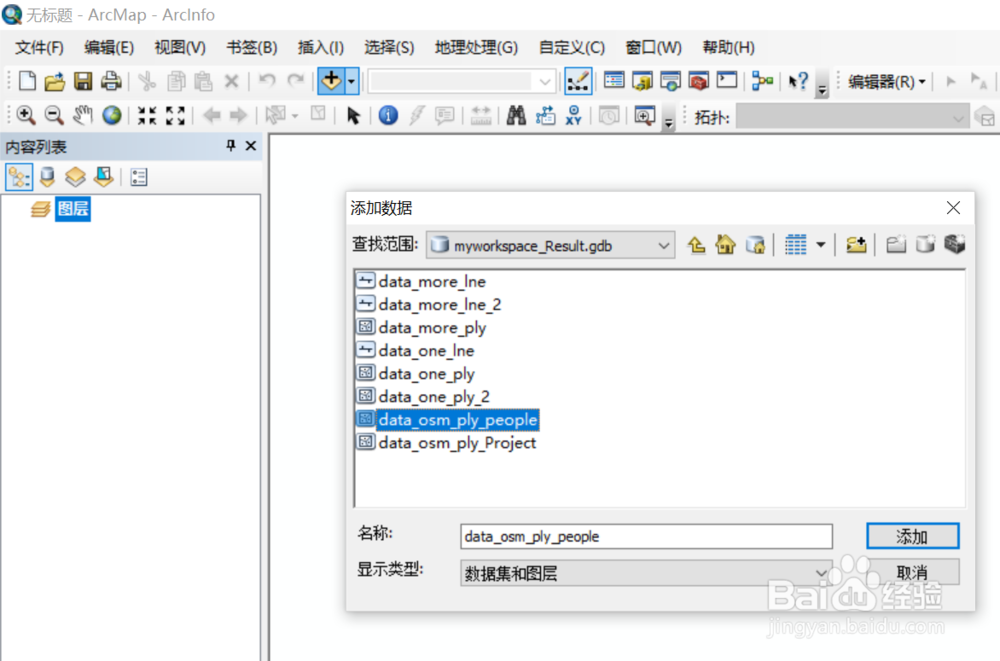Screen dimensions: 1000x661
Task: Open the Windows menu 窗口(W)
Action: [x=654, y=48]
